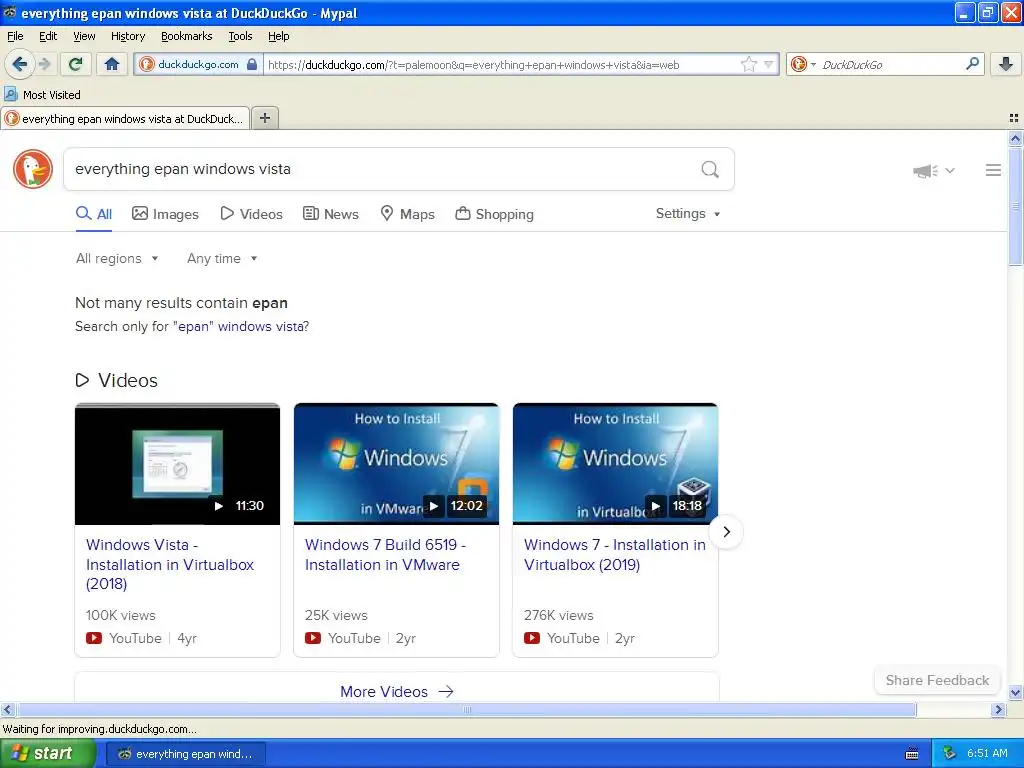Image resolution: width=1024 pixels, height=768 pixels.
Task: Click in the browser URL address field
Action: point(502,64)
